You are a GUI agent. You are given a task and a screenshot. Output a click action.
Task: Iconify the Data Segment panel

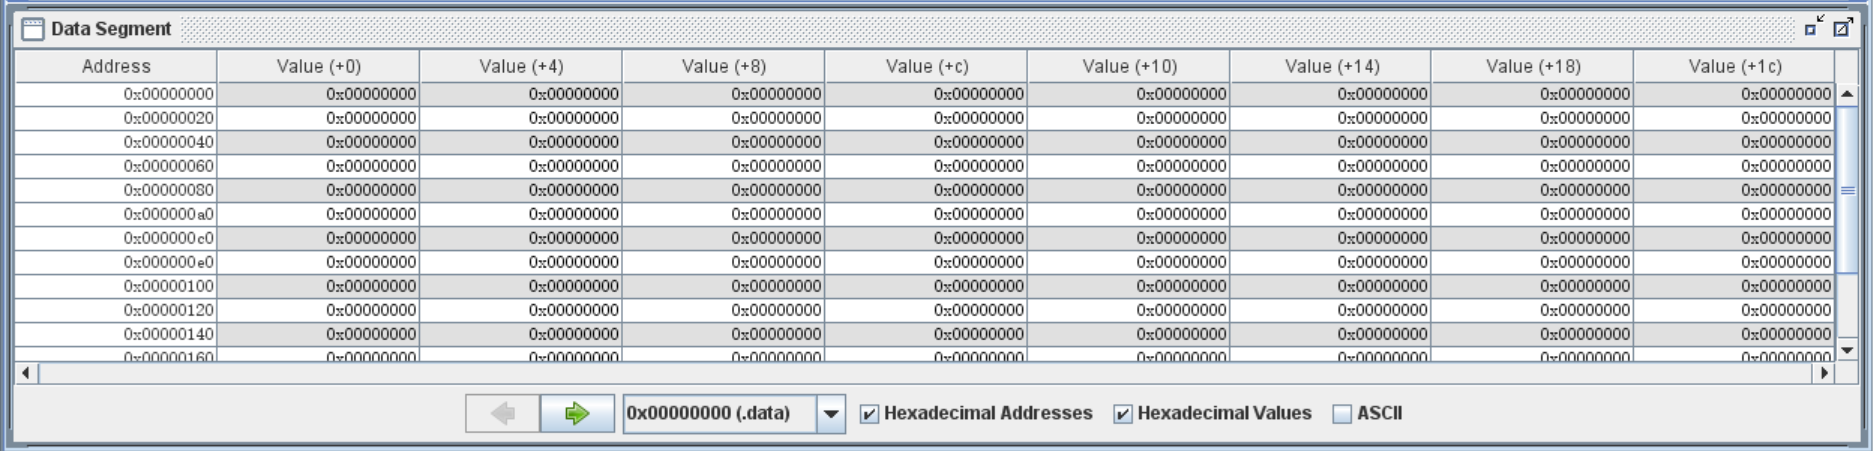click(x=1813, y=28)
